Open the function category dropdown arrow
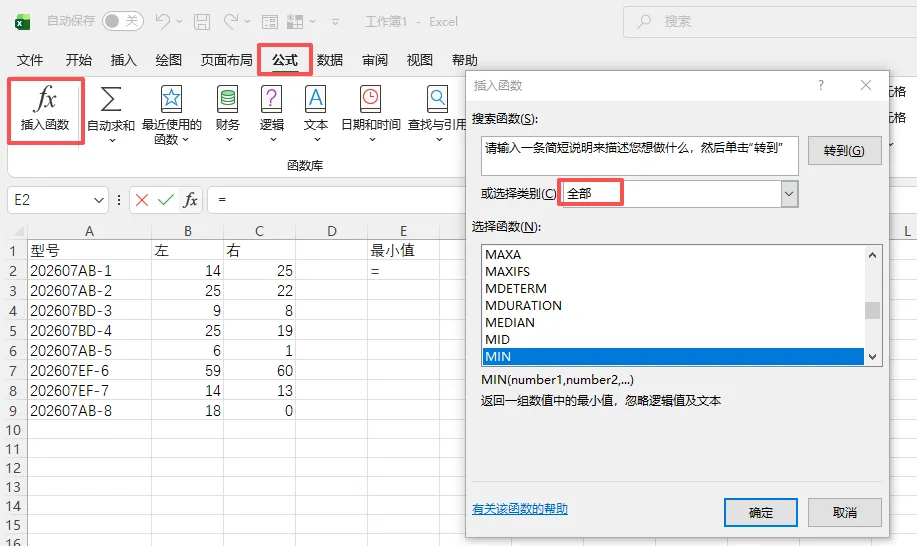 pyautogui.click(x=789, y=193)
